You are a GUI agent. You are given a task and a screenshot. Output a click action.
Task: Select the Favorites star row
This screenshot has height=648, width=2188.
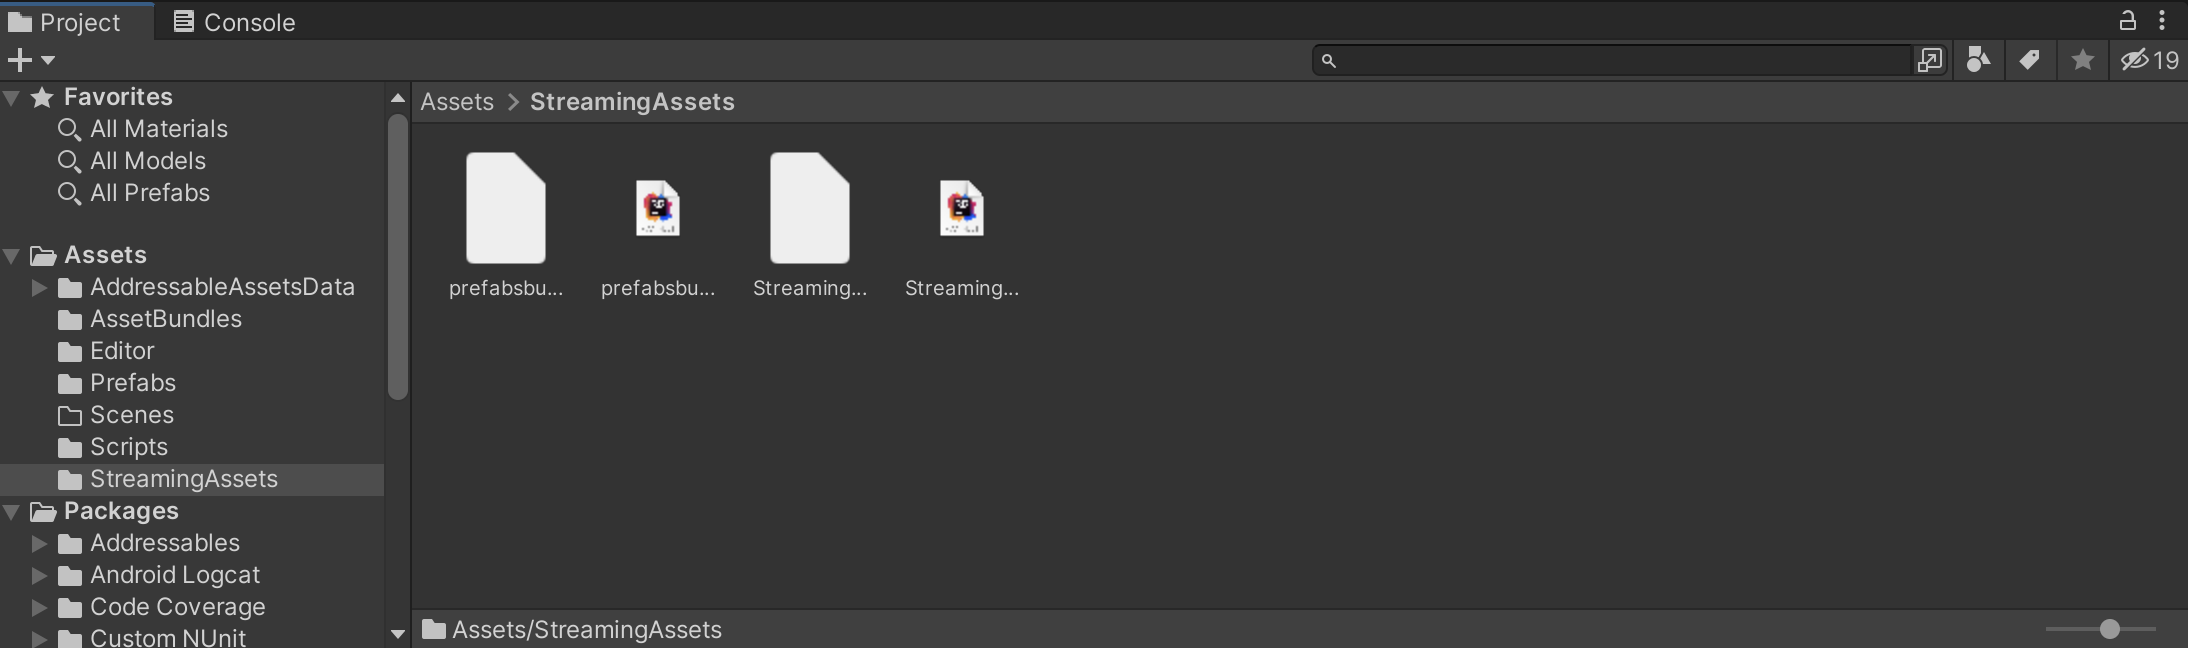point(192,97)
